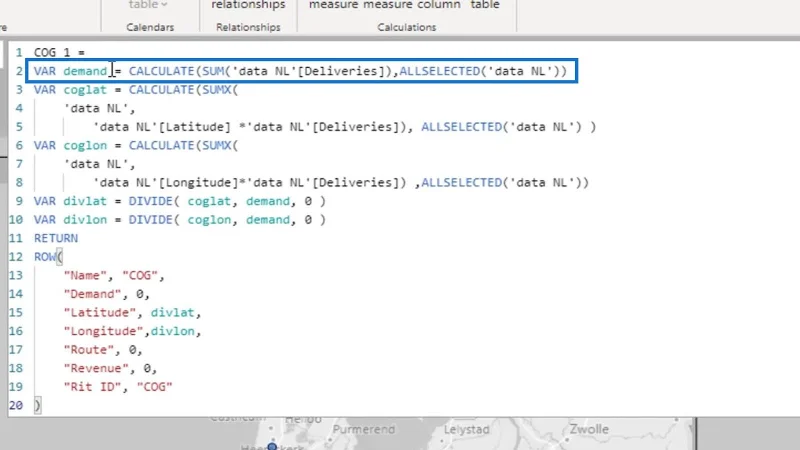
Task: Click the RETURN keyword on line 11
Action: pyautogui.click(x=56, y=238)
